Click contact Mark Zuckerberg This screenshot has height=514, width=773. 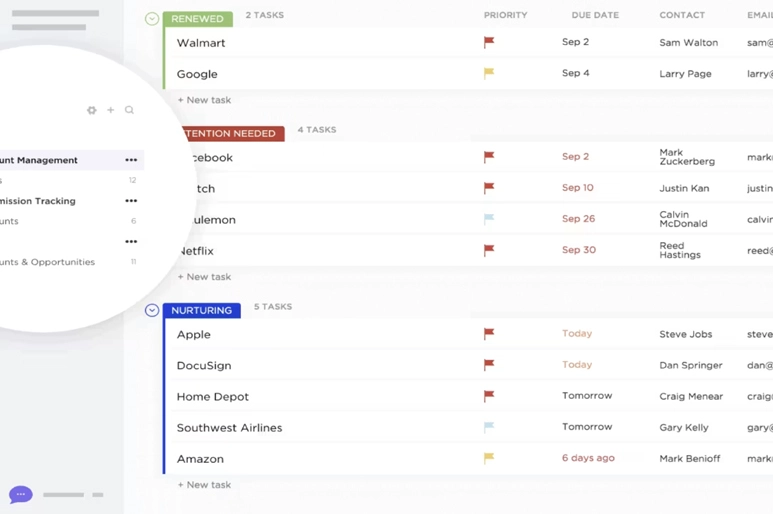pyautogui.click(x=687, y=157)
